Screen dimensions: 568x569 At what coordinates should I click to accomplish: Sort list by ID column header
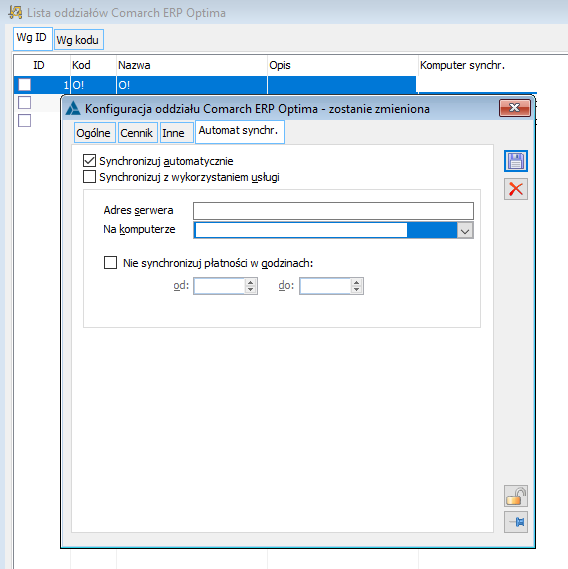tap(42, 65)
